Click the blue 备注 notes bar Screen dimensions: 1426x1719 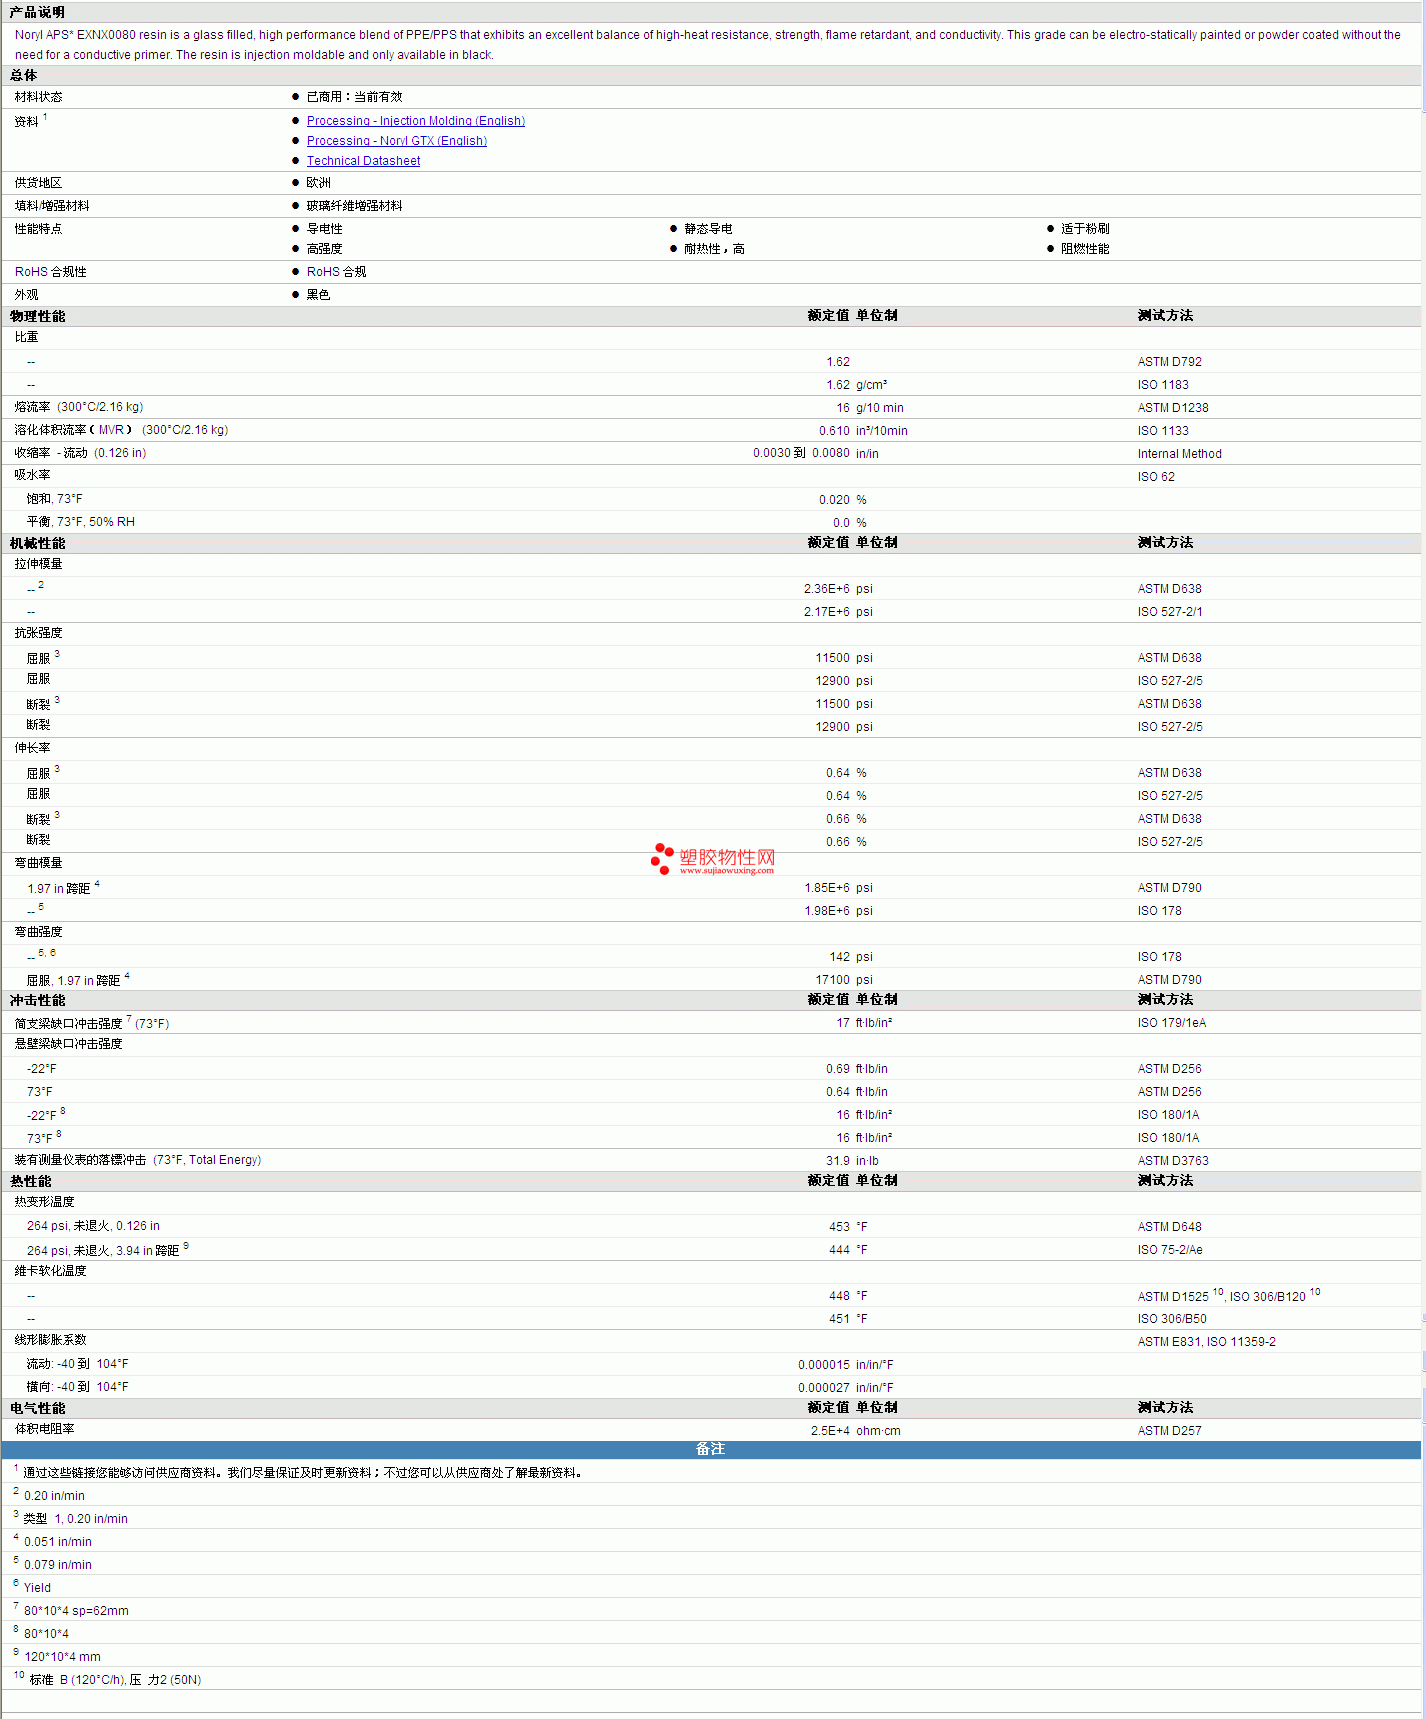click(711, 1449)
